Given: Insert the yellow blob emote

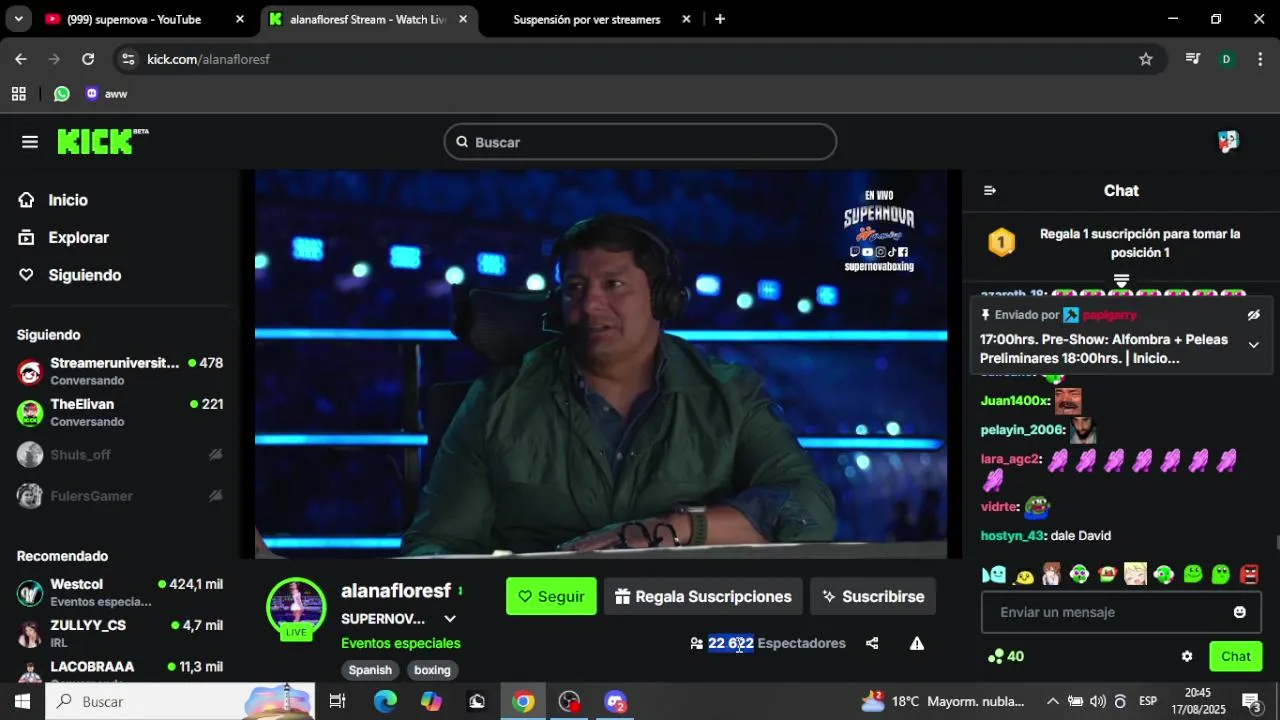Looking at the screenshot, I should pos(1024,575).
